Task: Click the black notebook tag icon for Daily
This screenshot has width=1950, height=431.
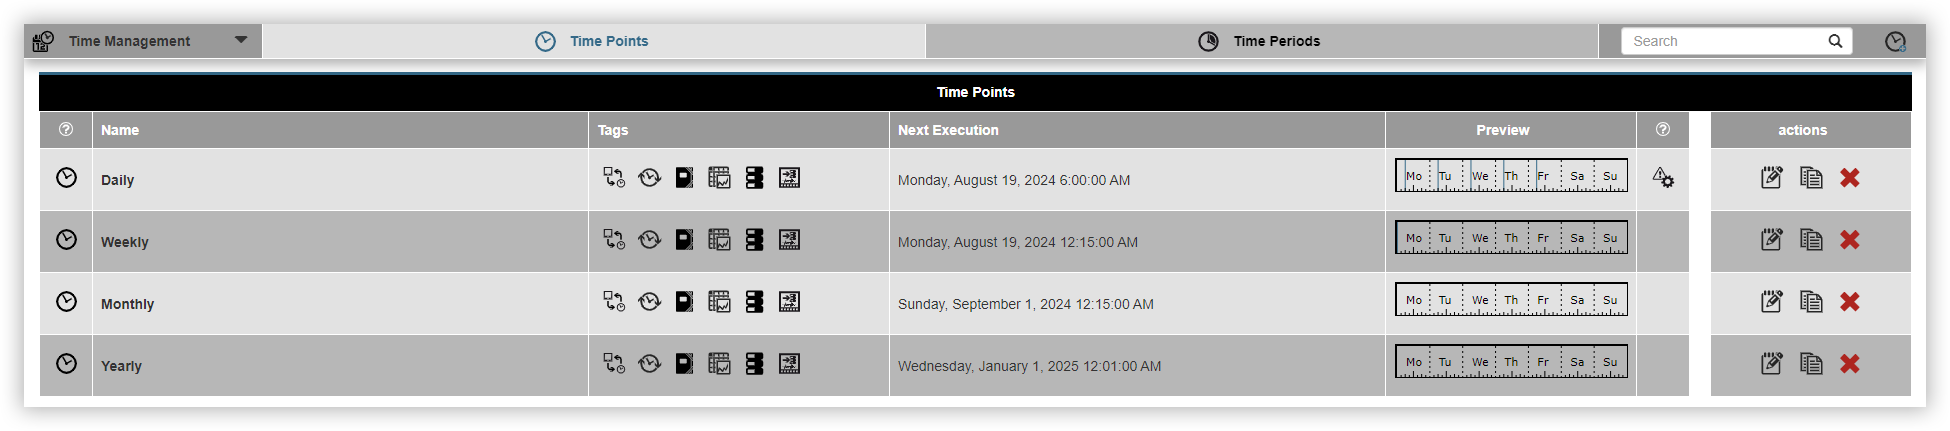Action: [684, 178]
